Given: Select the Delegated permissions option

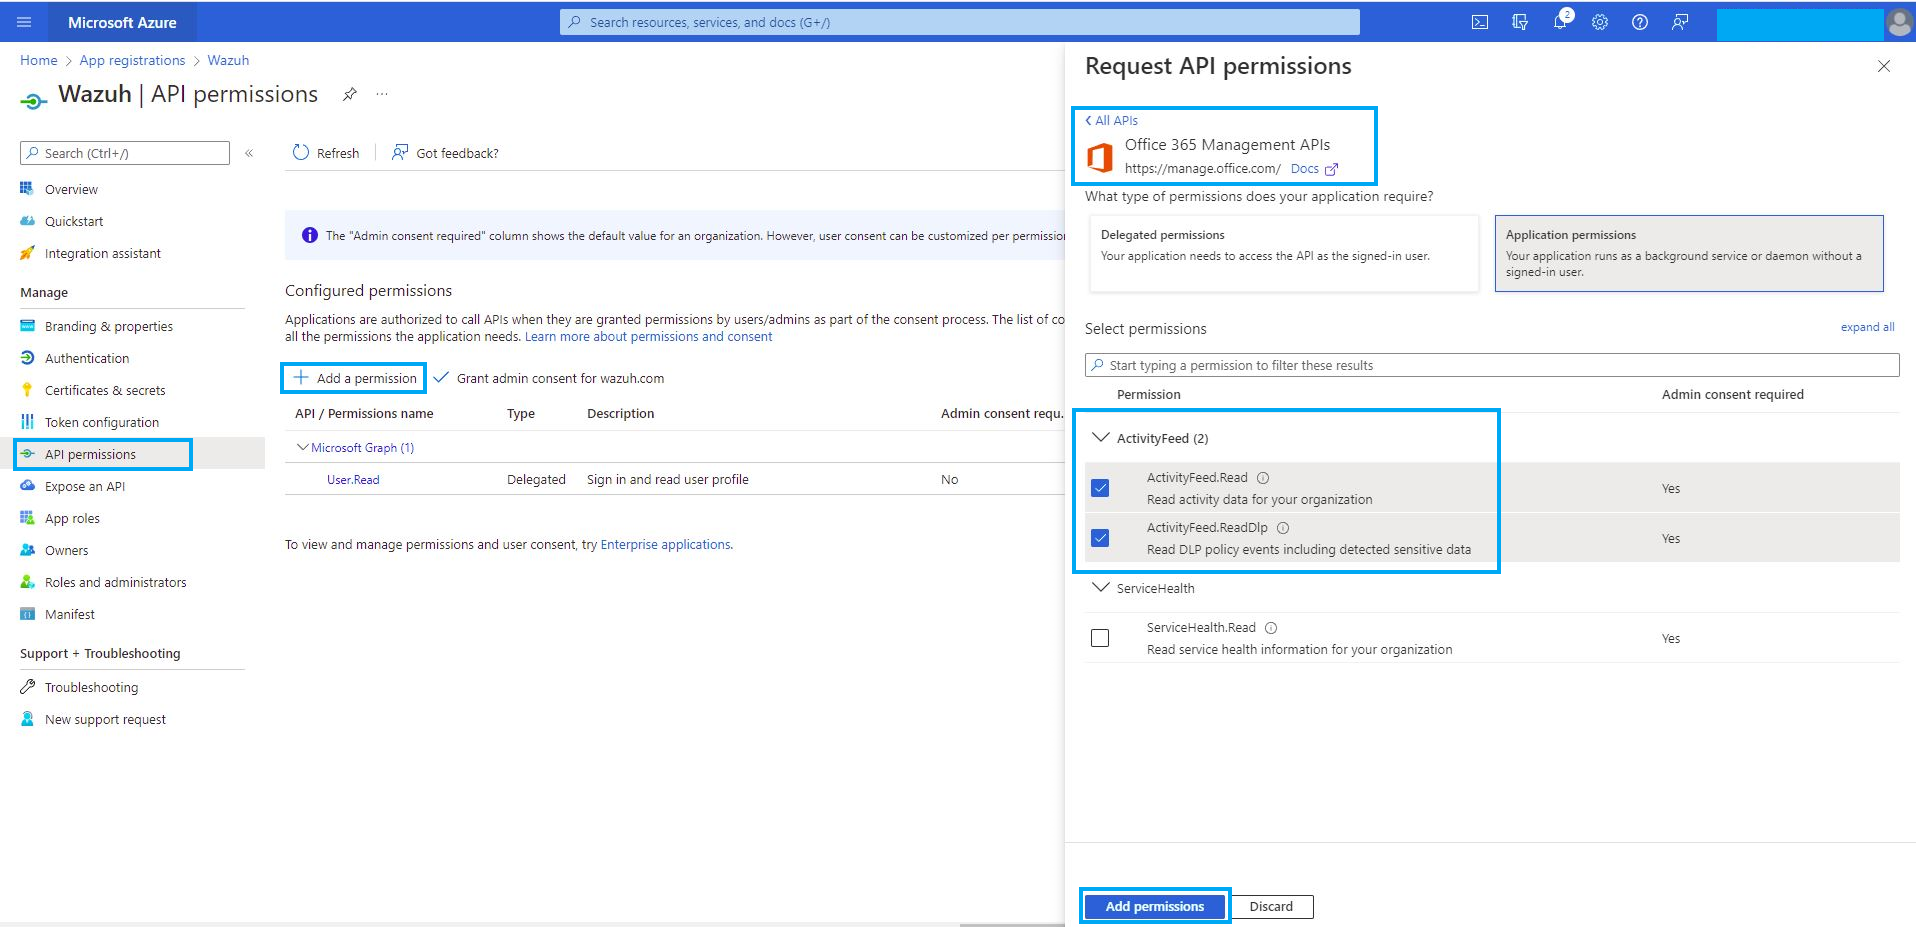Looking at the screenshot, I should 1283,253.
